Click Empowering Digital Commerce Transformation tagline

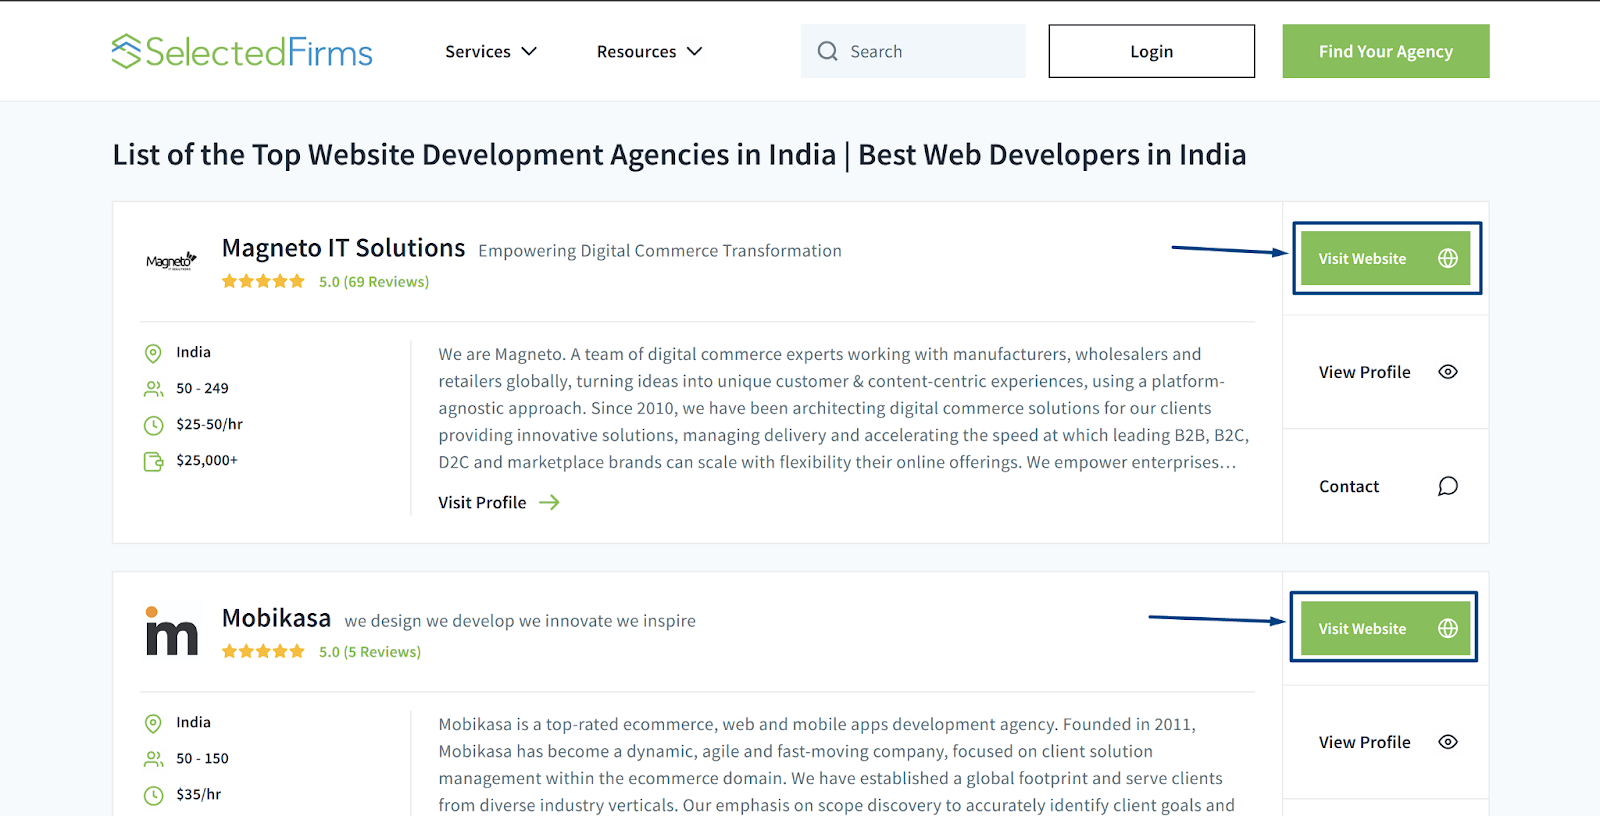tap(660, 251)
